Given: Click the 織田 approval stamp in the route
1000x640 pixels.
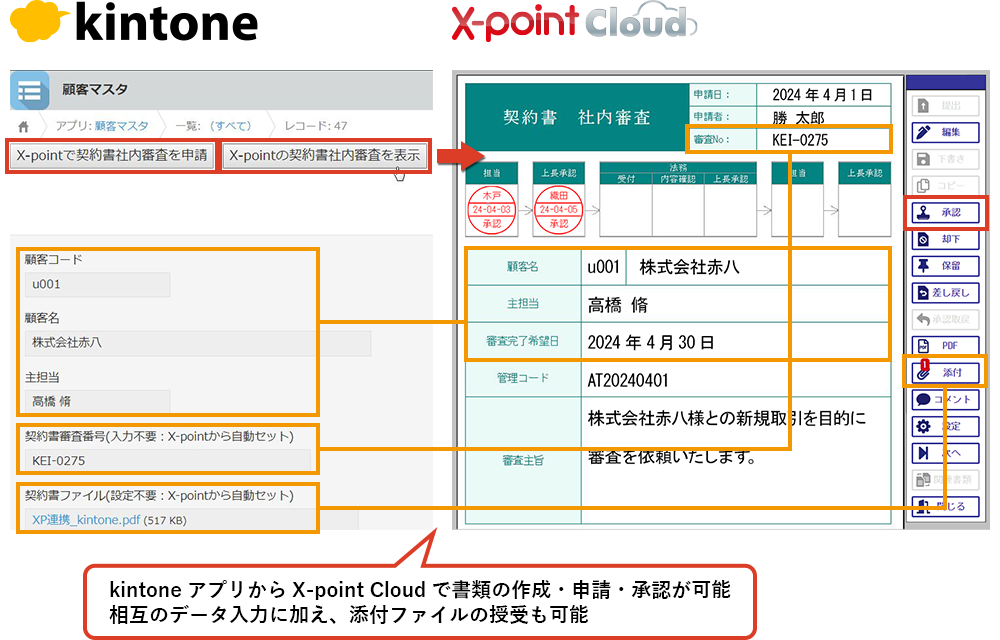Looking at the screenshot, I should (559, 210).
